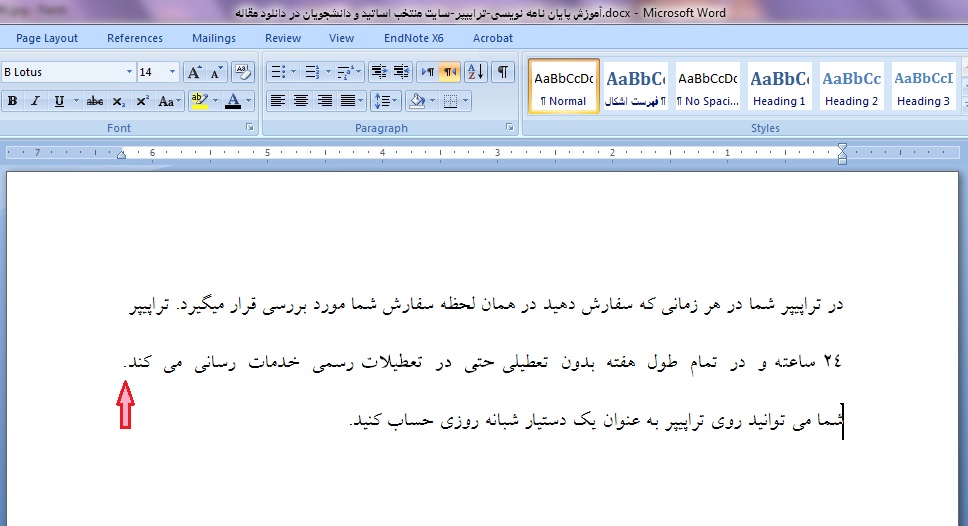Apply the Normal style
This screenshot has width=968, height=526.
(564, 86)
